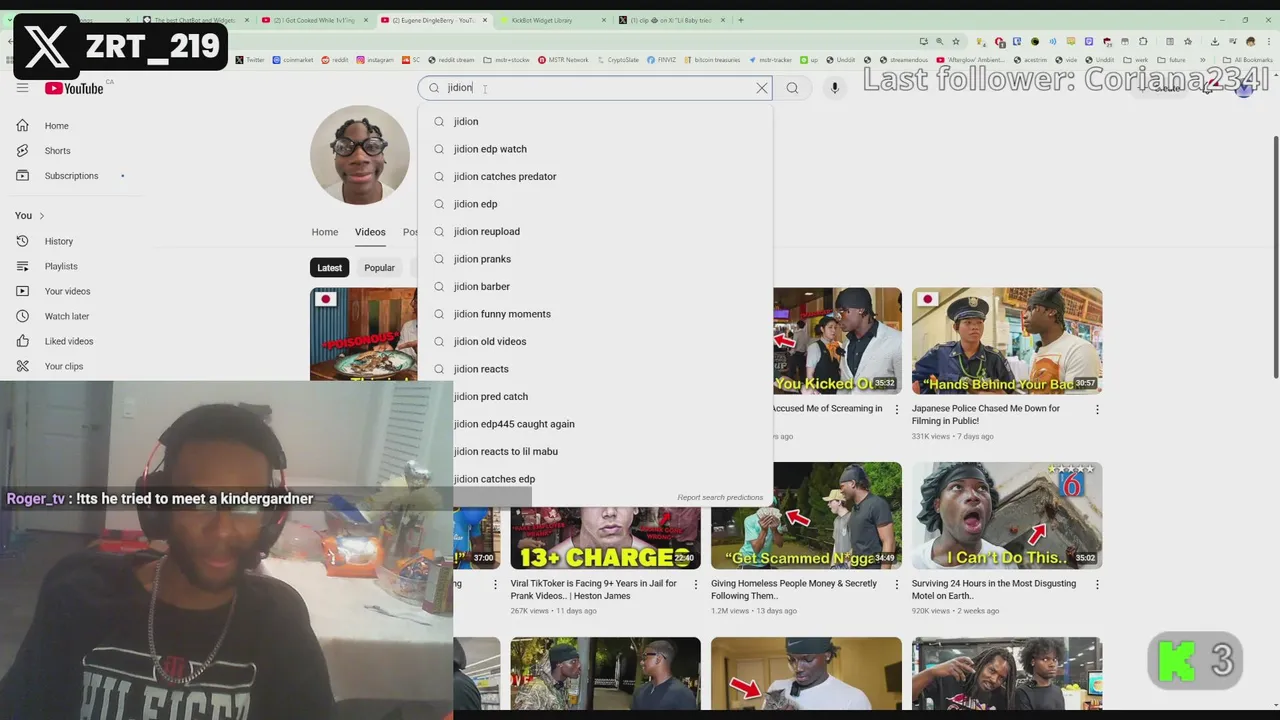
Task: Switch to 'clip on X: Lil Baby' tab
Action: [x=670, y=20]
